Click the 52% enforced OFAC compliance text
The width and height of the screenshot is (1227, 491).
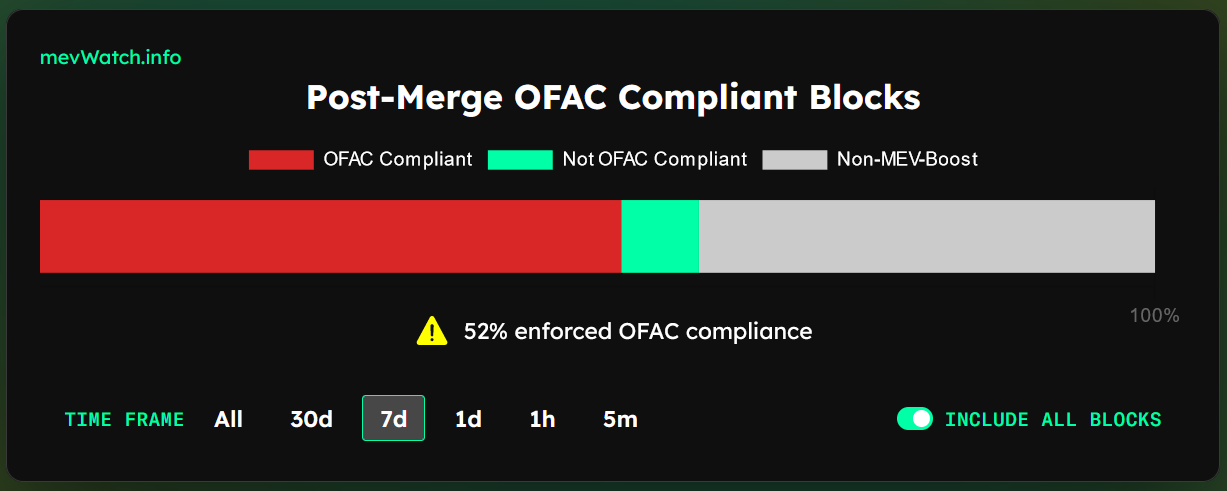tap(638, 331)
